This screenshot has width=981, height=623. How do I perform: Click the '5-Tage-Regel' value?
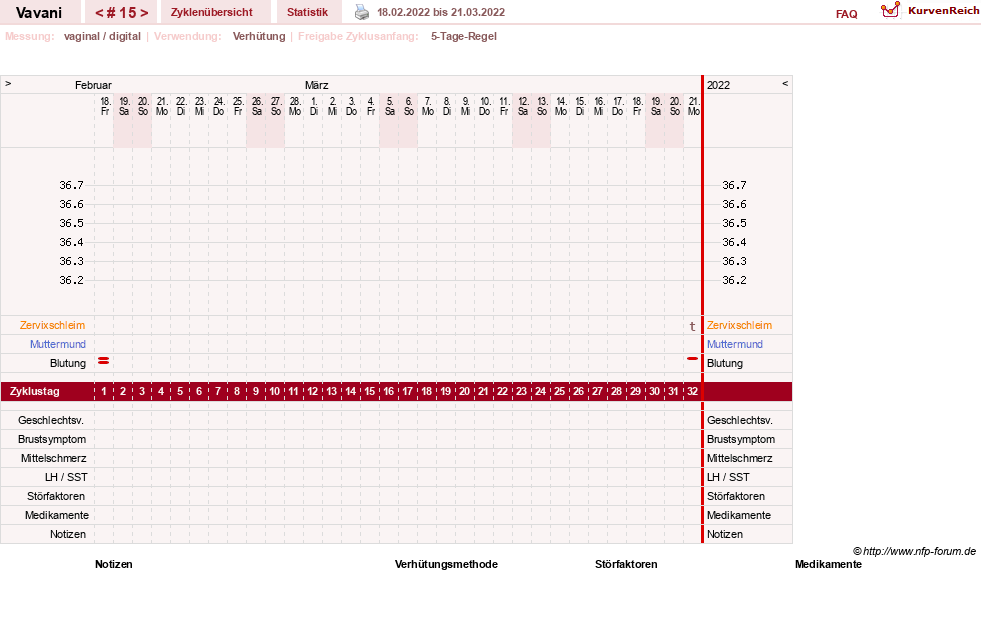(464, 36)
